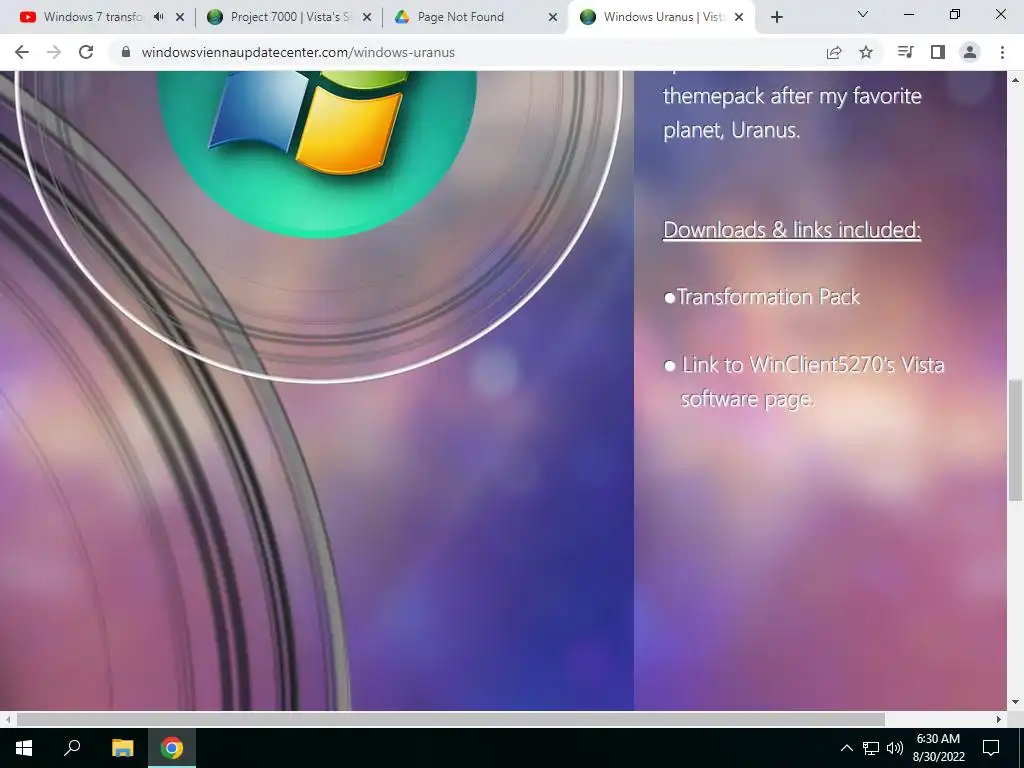Click the forward navigation arrow
1024x768 pixels.
coord(54,52)
